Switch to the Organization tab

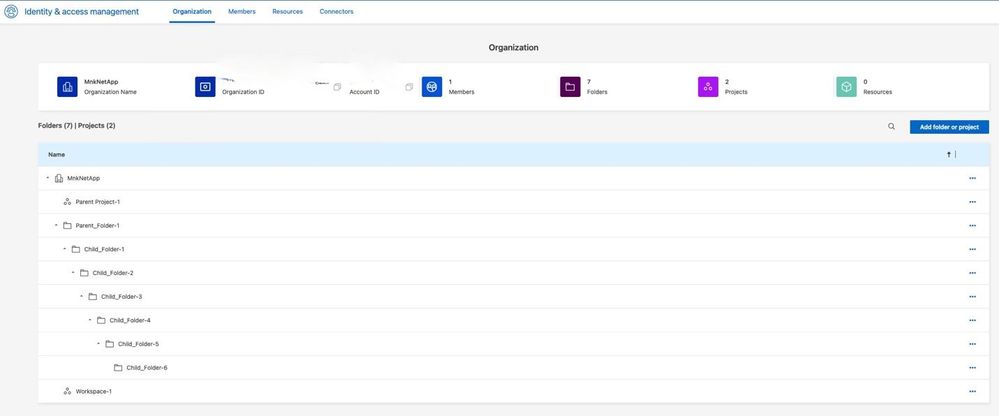coord(192,11)
